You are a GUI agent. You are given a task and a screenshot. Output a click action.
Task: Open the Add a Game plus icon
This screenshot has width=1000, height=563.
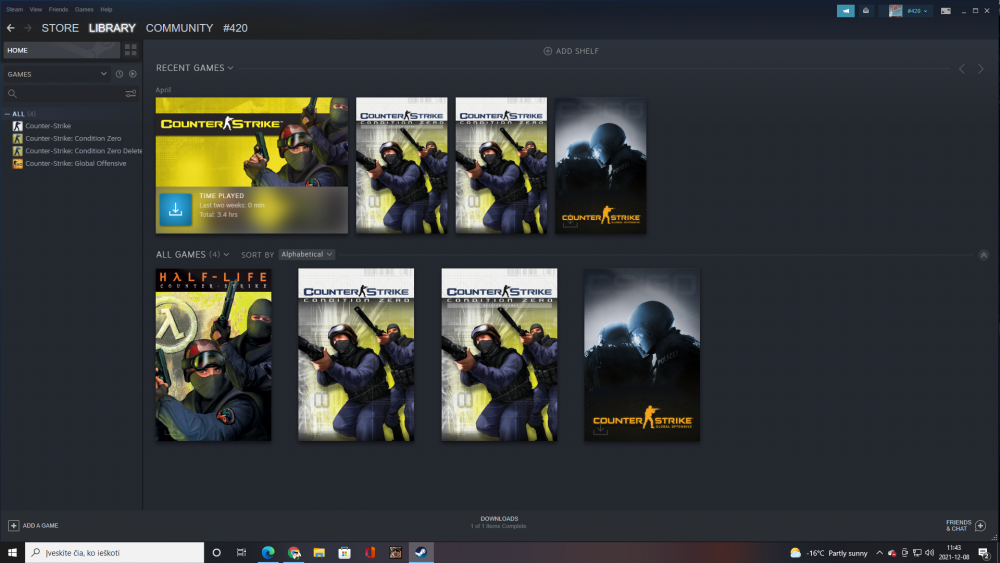click(13, 525)
